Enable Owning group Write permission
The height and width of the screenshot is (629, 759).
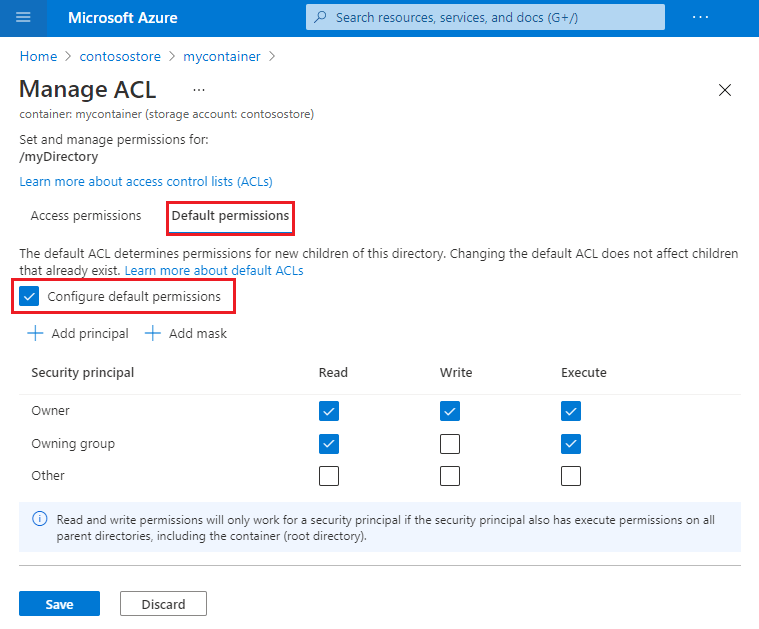[x=450, y=444]
